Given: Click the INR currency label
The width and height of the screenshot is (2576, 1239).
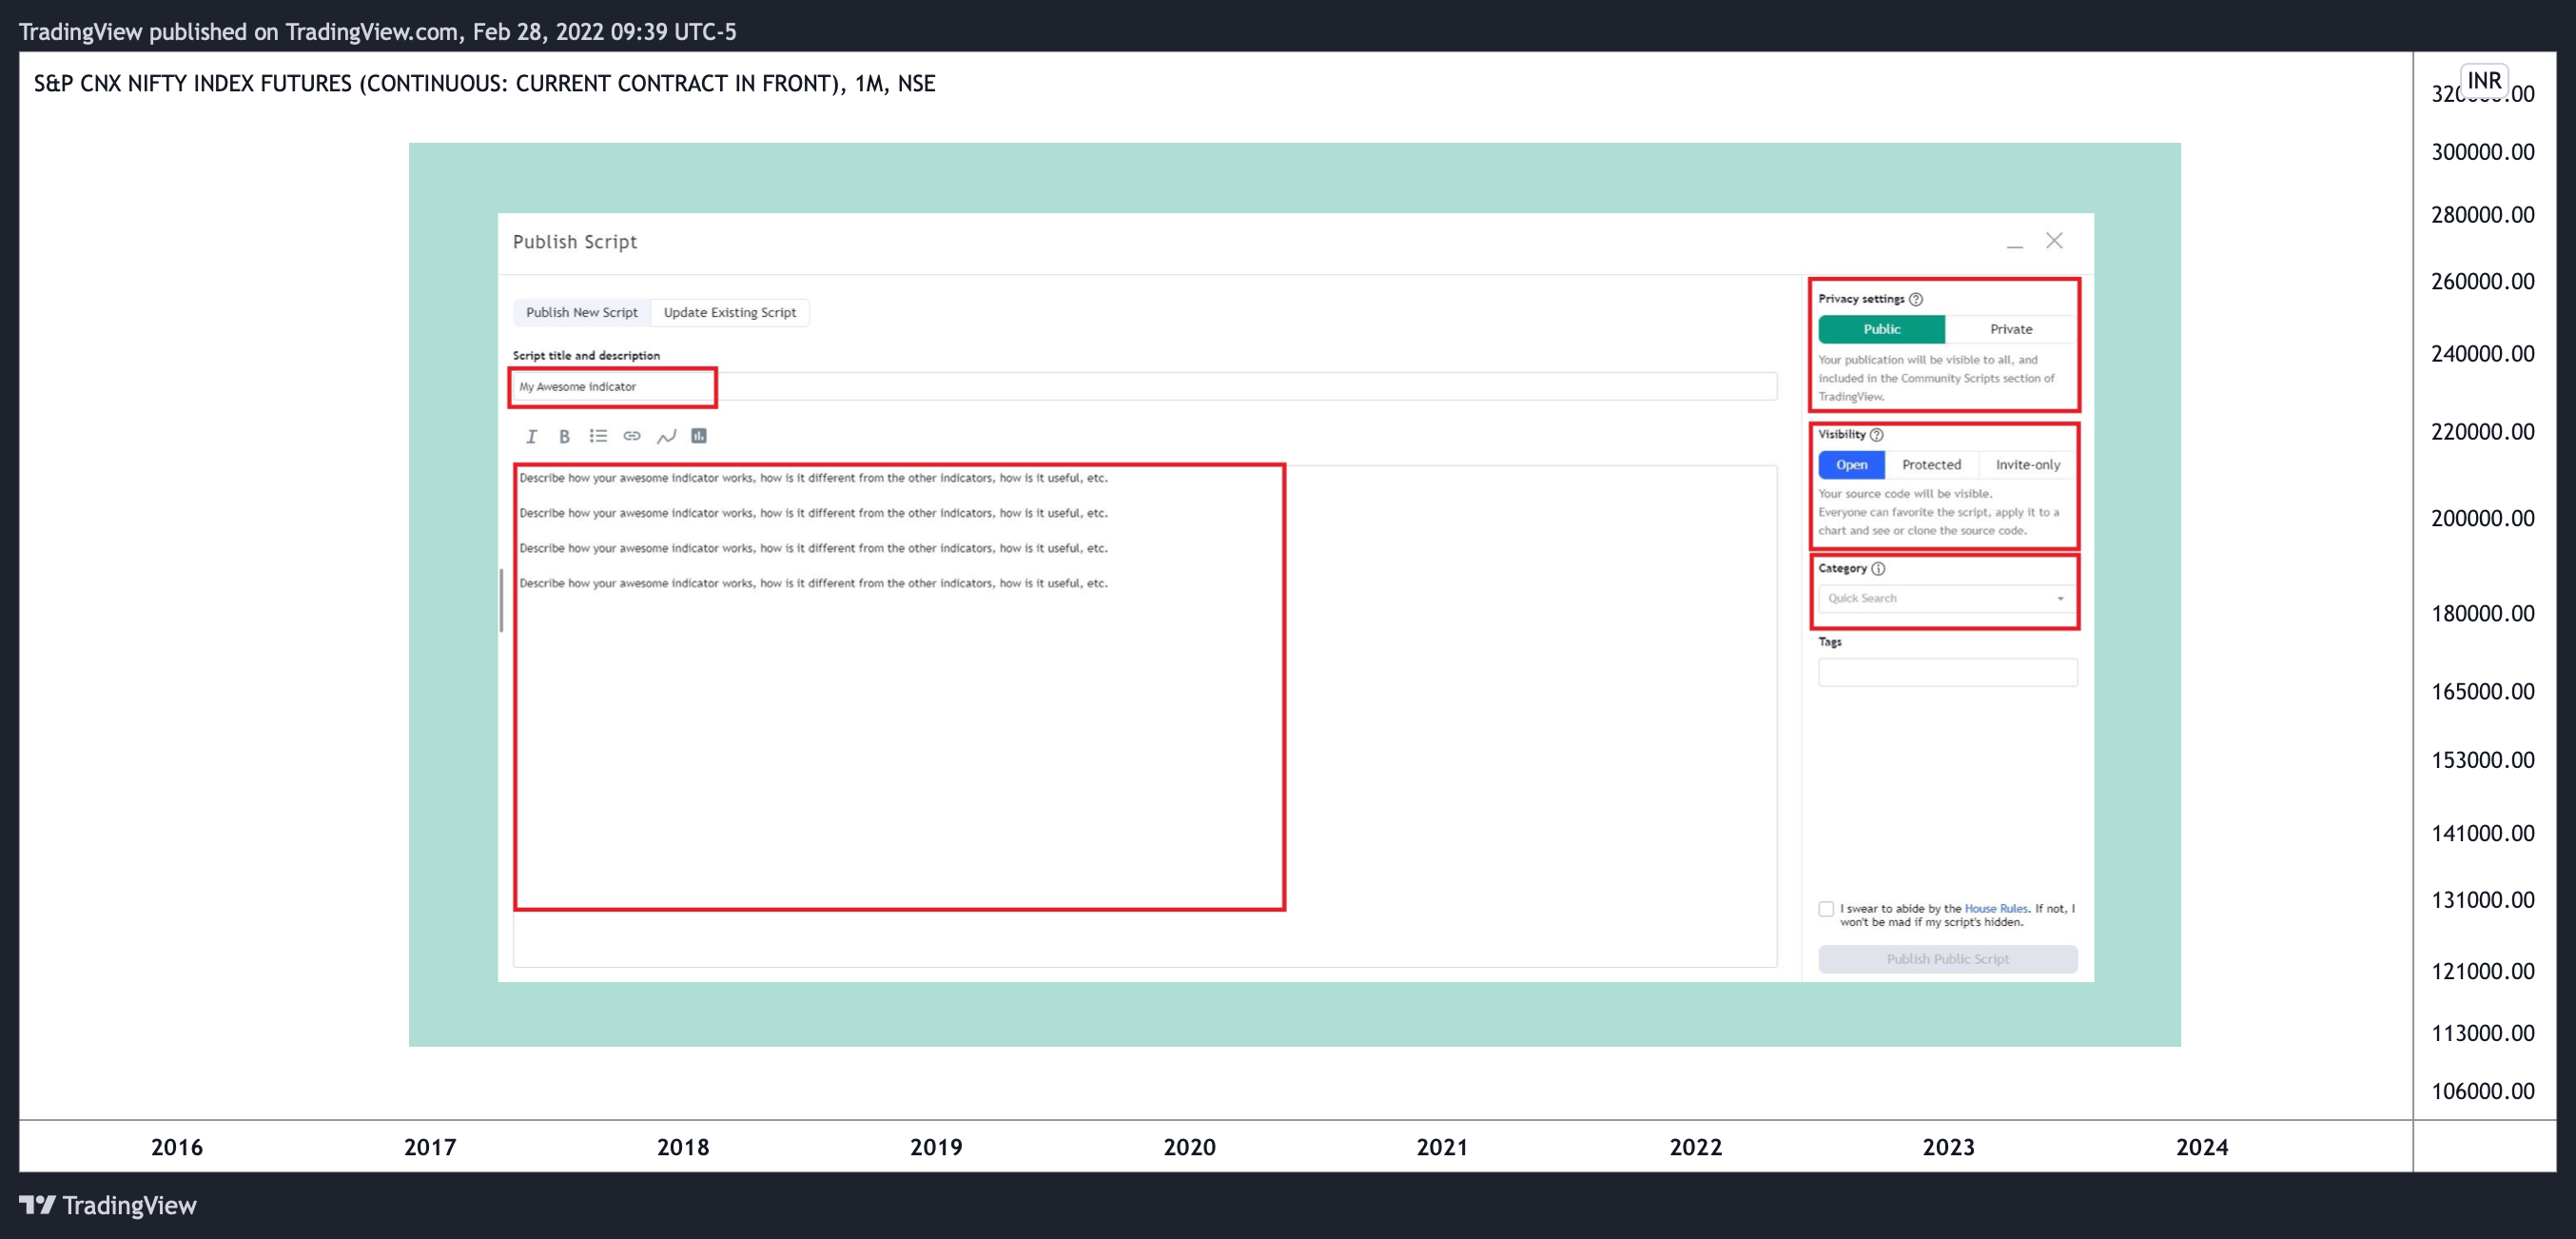Looking at the screenshot, I should click(2484, 80).
